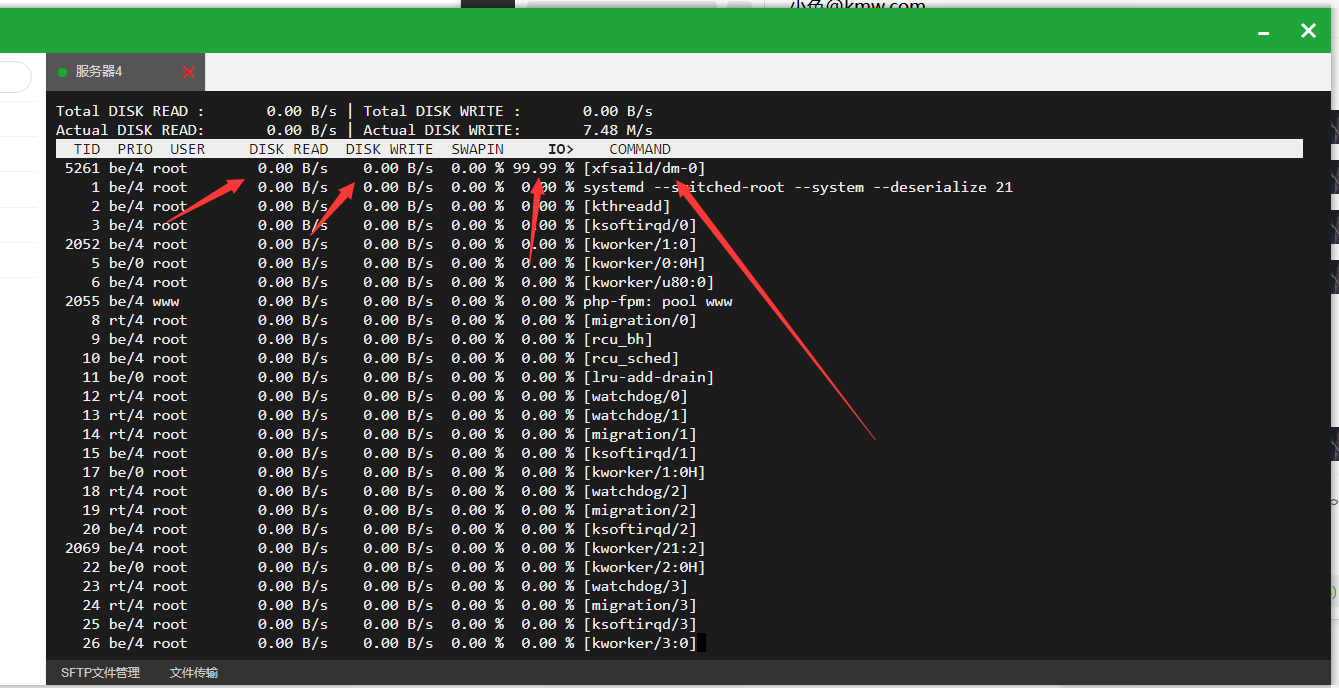Click TID 2055 in the process list

coord(82,301)
